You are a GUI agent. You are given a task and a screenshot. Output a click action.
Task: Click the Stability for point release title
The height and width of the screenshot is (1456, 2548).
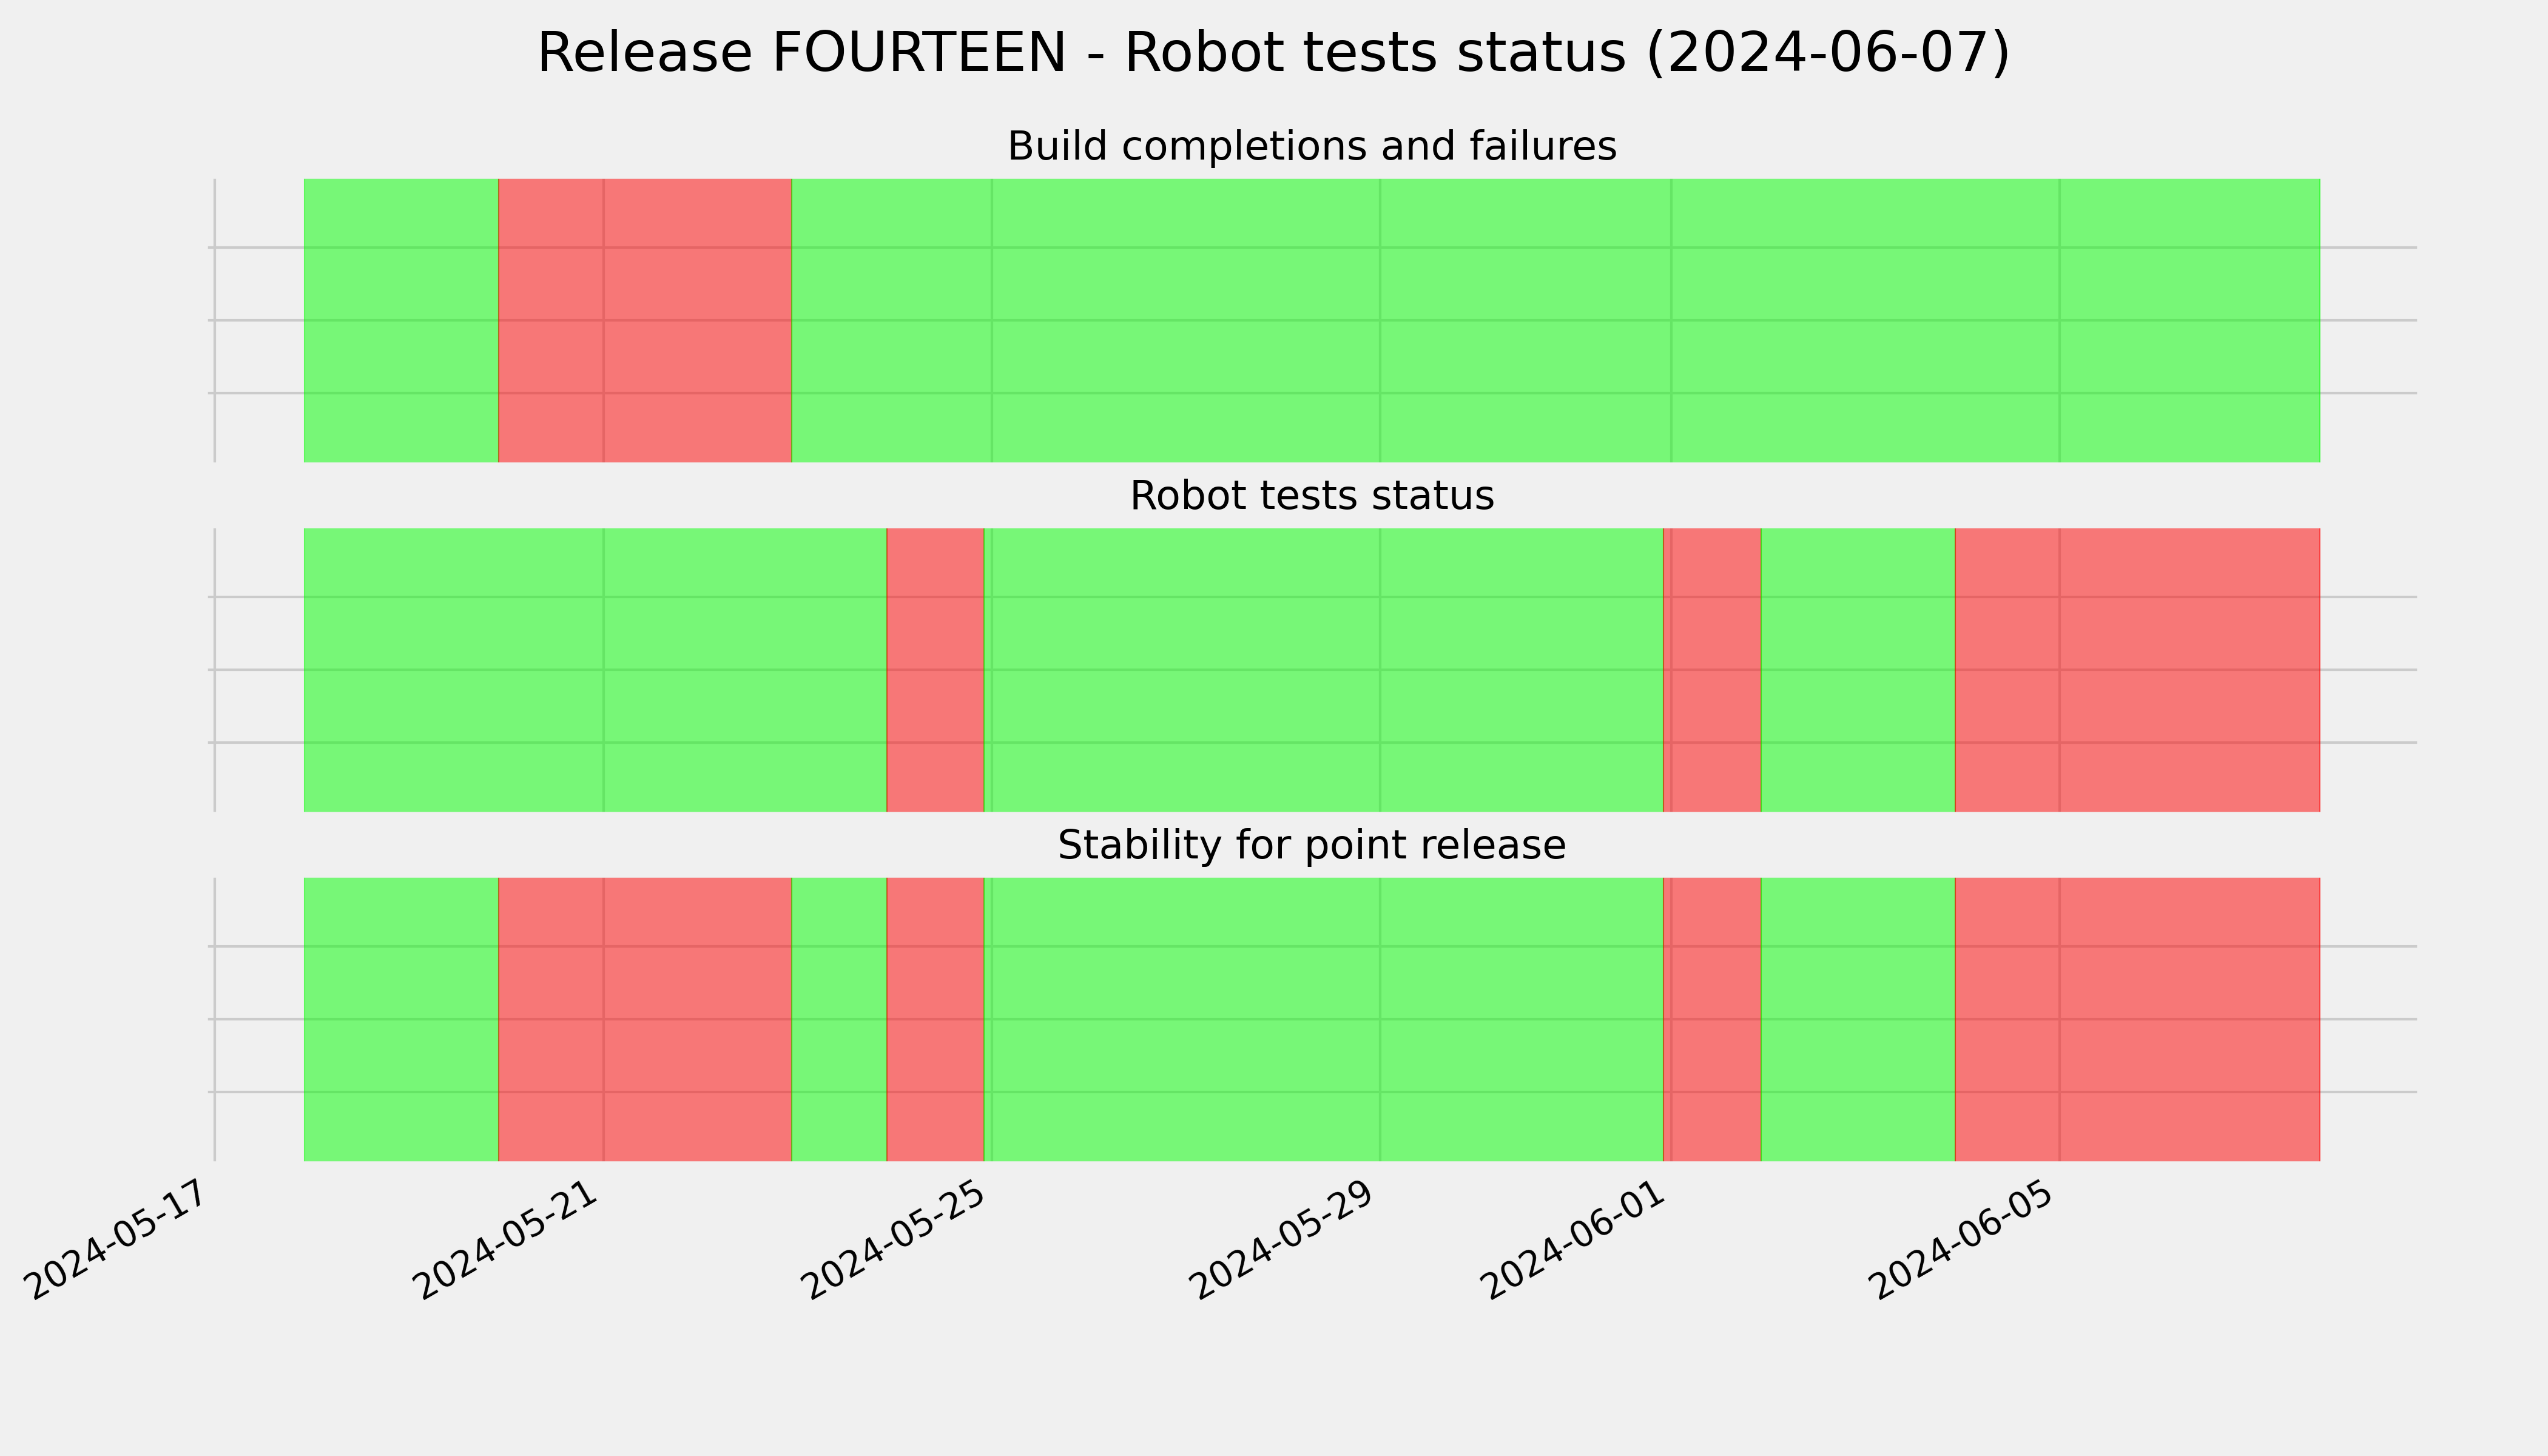[1311, 846]
